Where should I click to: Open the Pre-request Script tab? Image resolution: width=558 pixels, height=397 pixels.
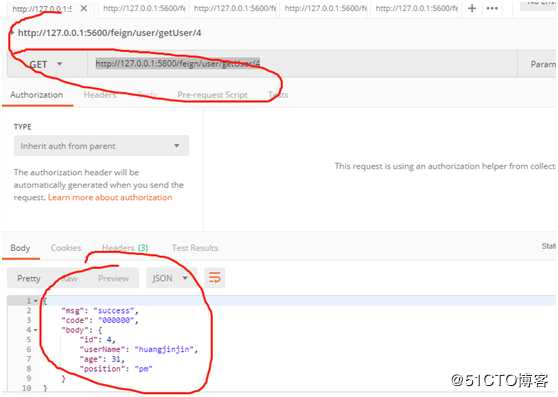click(212, 95)
